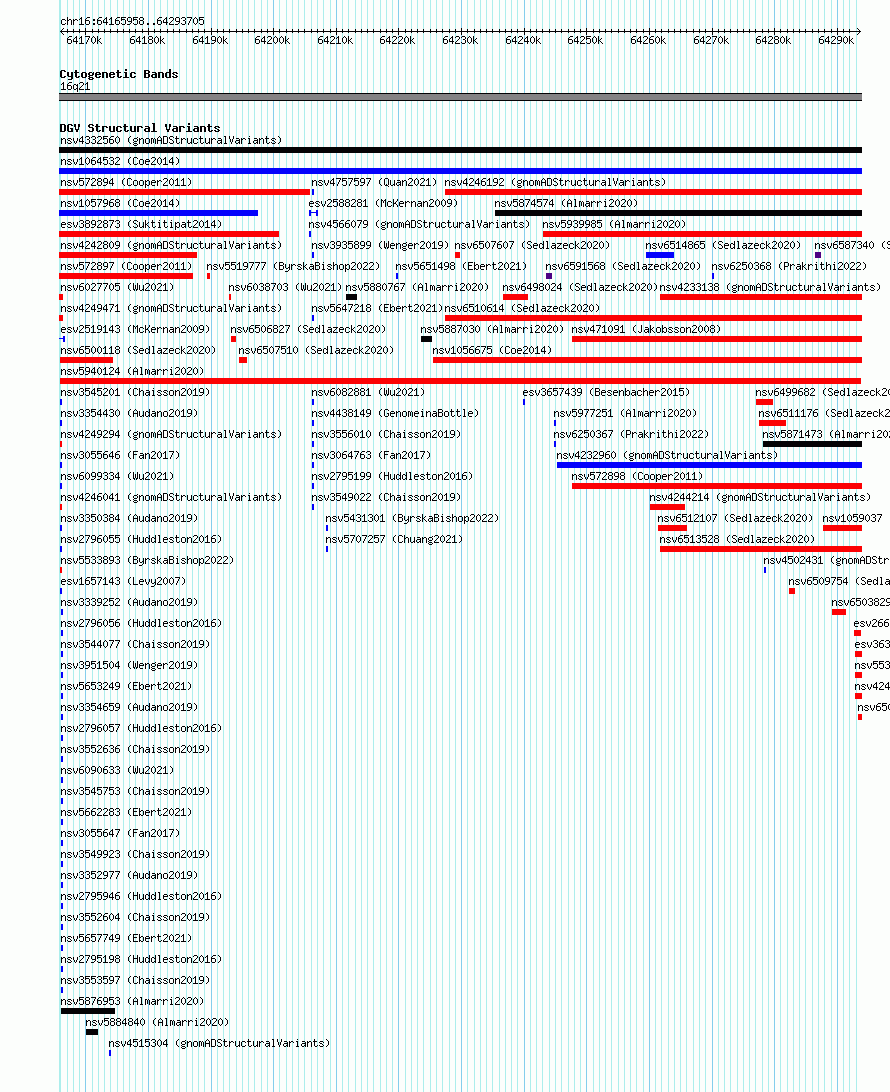Select nsv4566079 gnomADStructuralVariants label

click(x=419, y=224)
